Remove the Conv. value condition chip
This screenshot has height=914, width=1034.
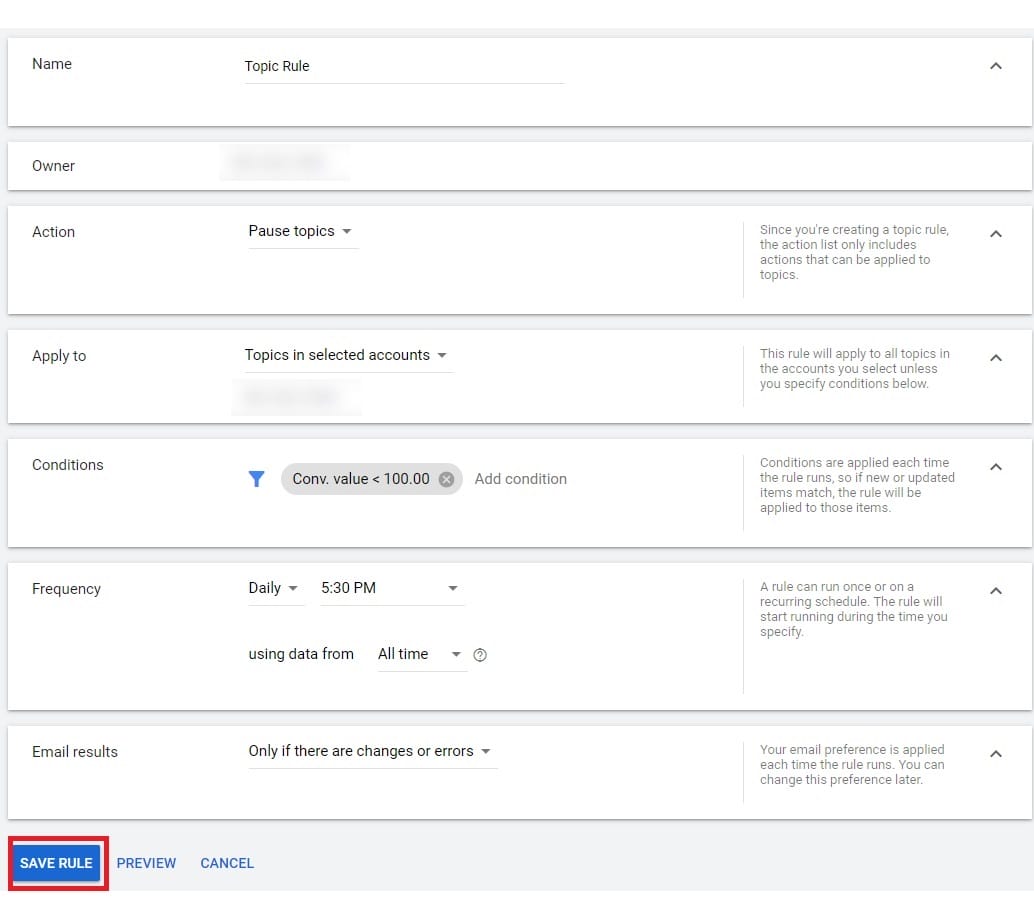446,479
